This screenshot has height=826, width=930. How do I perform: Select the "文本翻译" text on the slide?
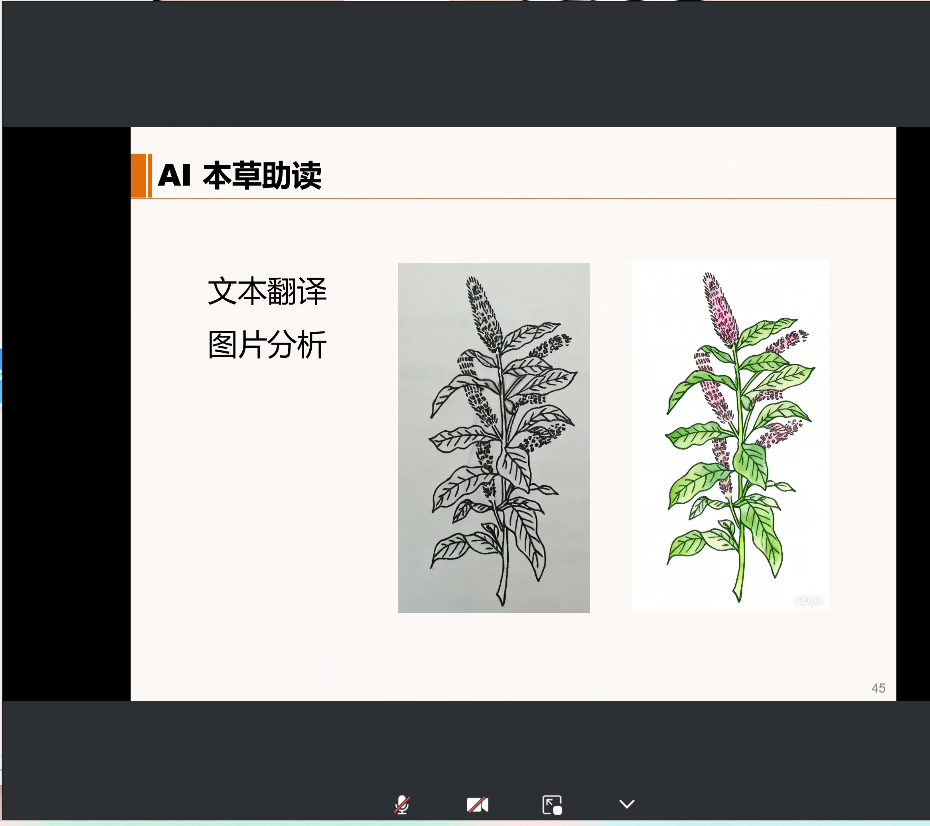tap(267, 292)
